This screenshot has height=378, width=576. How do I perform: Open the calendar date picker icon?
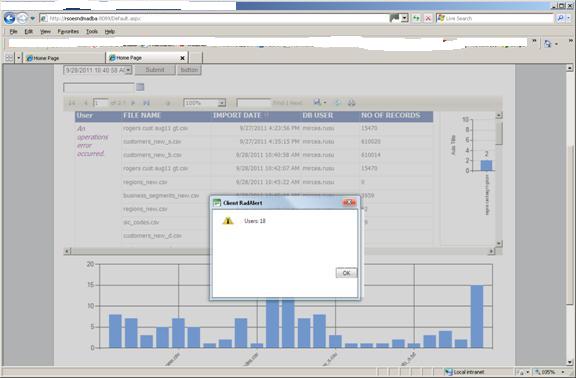140,87
